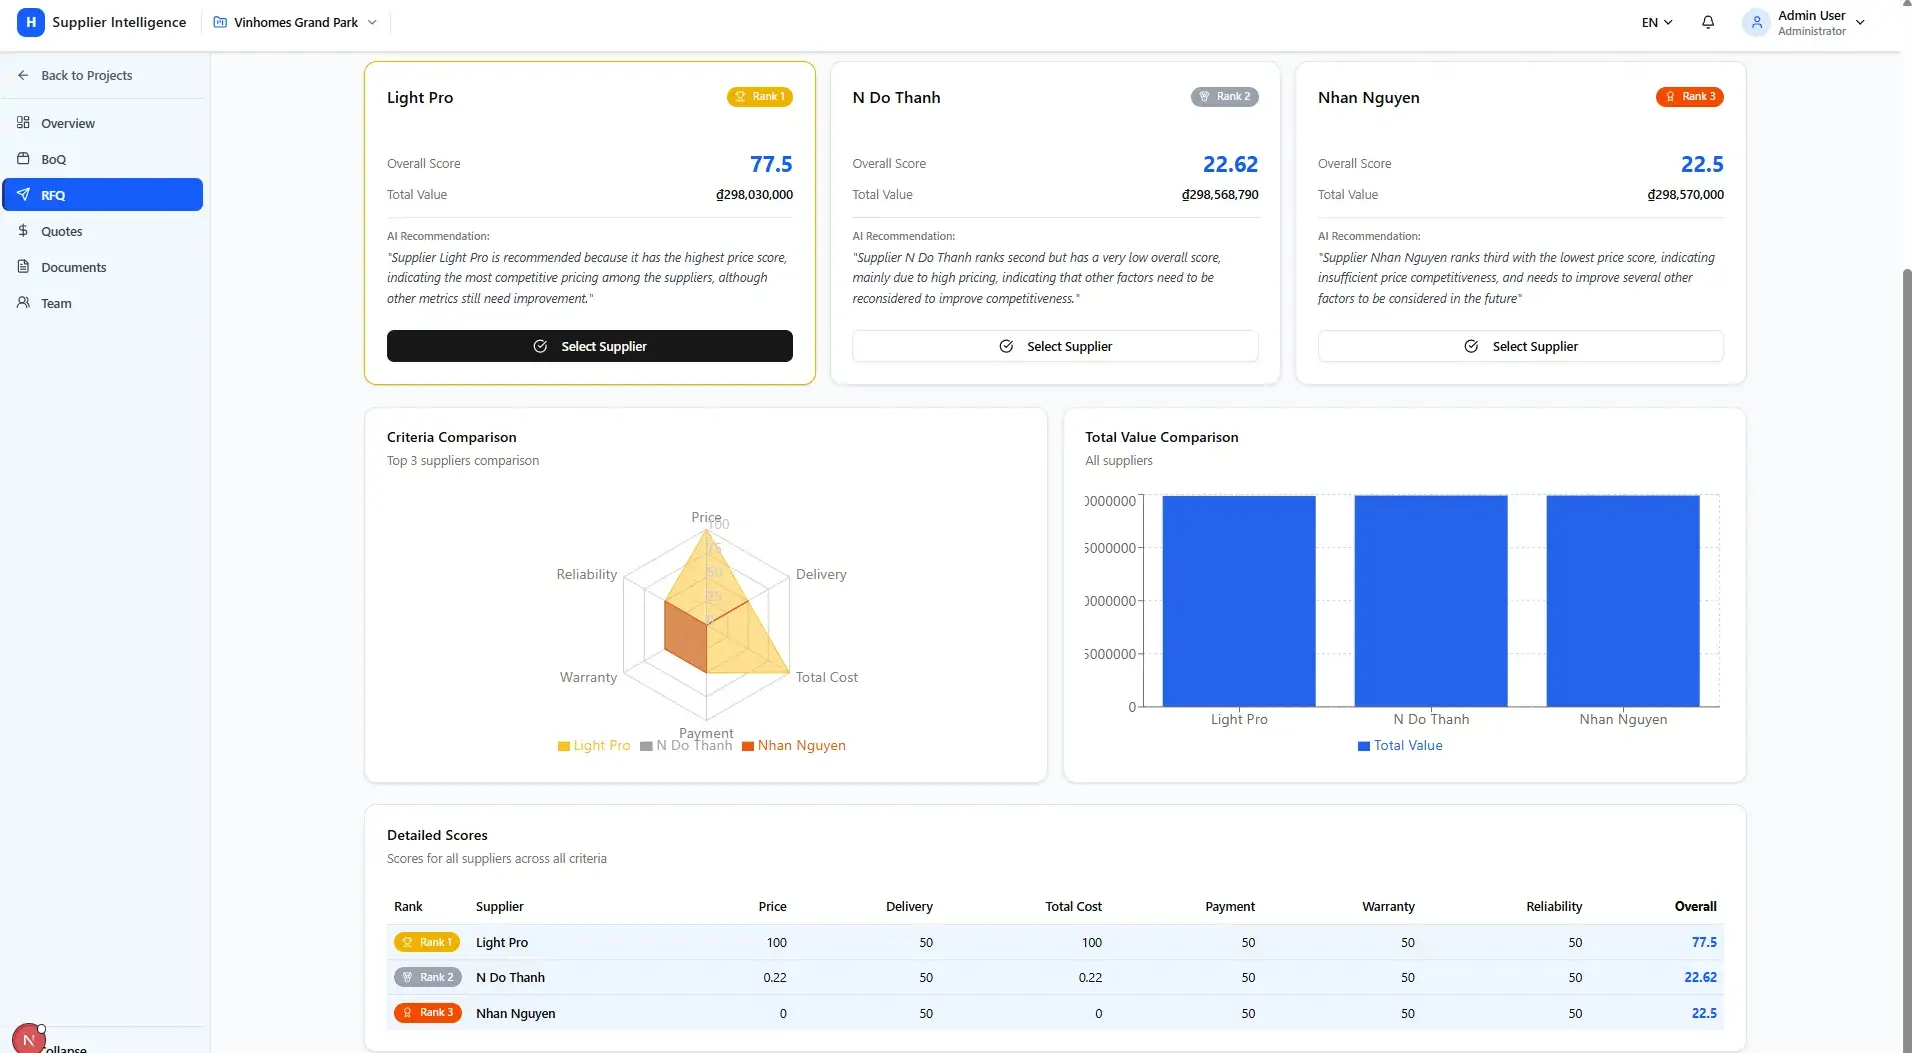Open the Vinhomes Grand Park project dropdown

coord(295,21)
